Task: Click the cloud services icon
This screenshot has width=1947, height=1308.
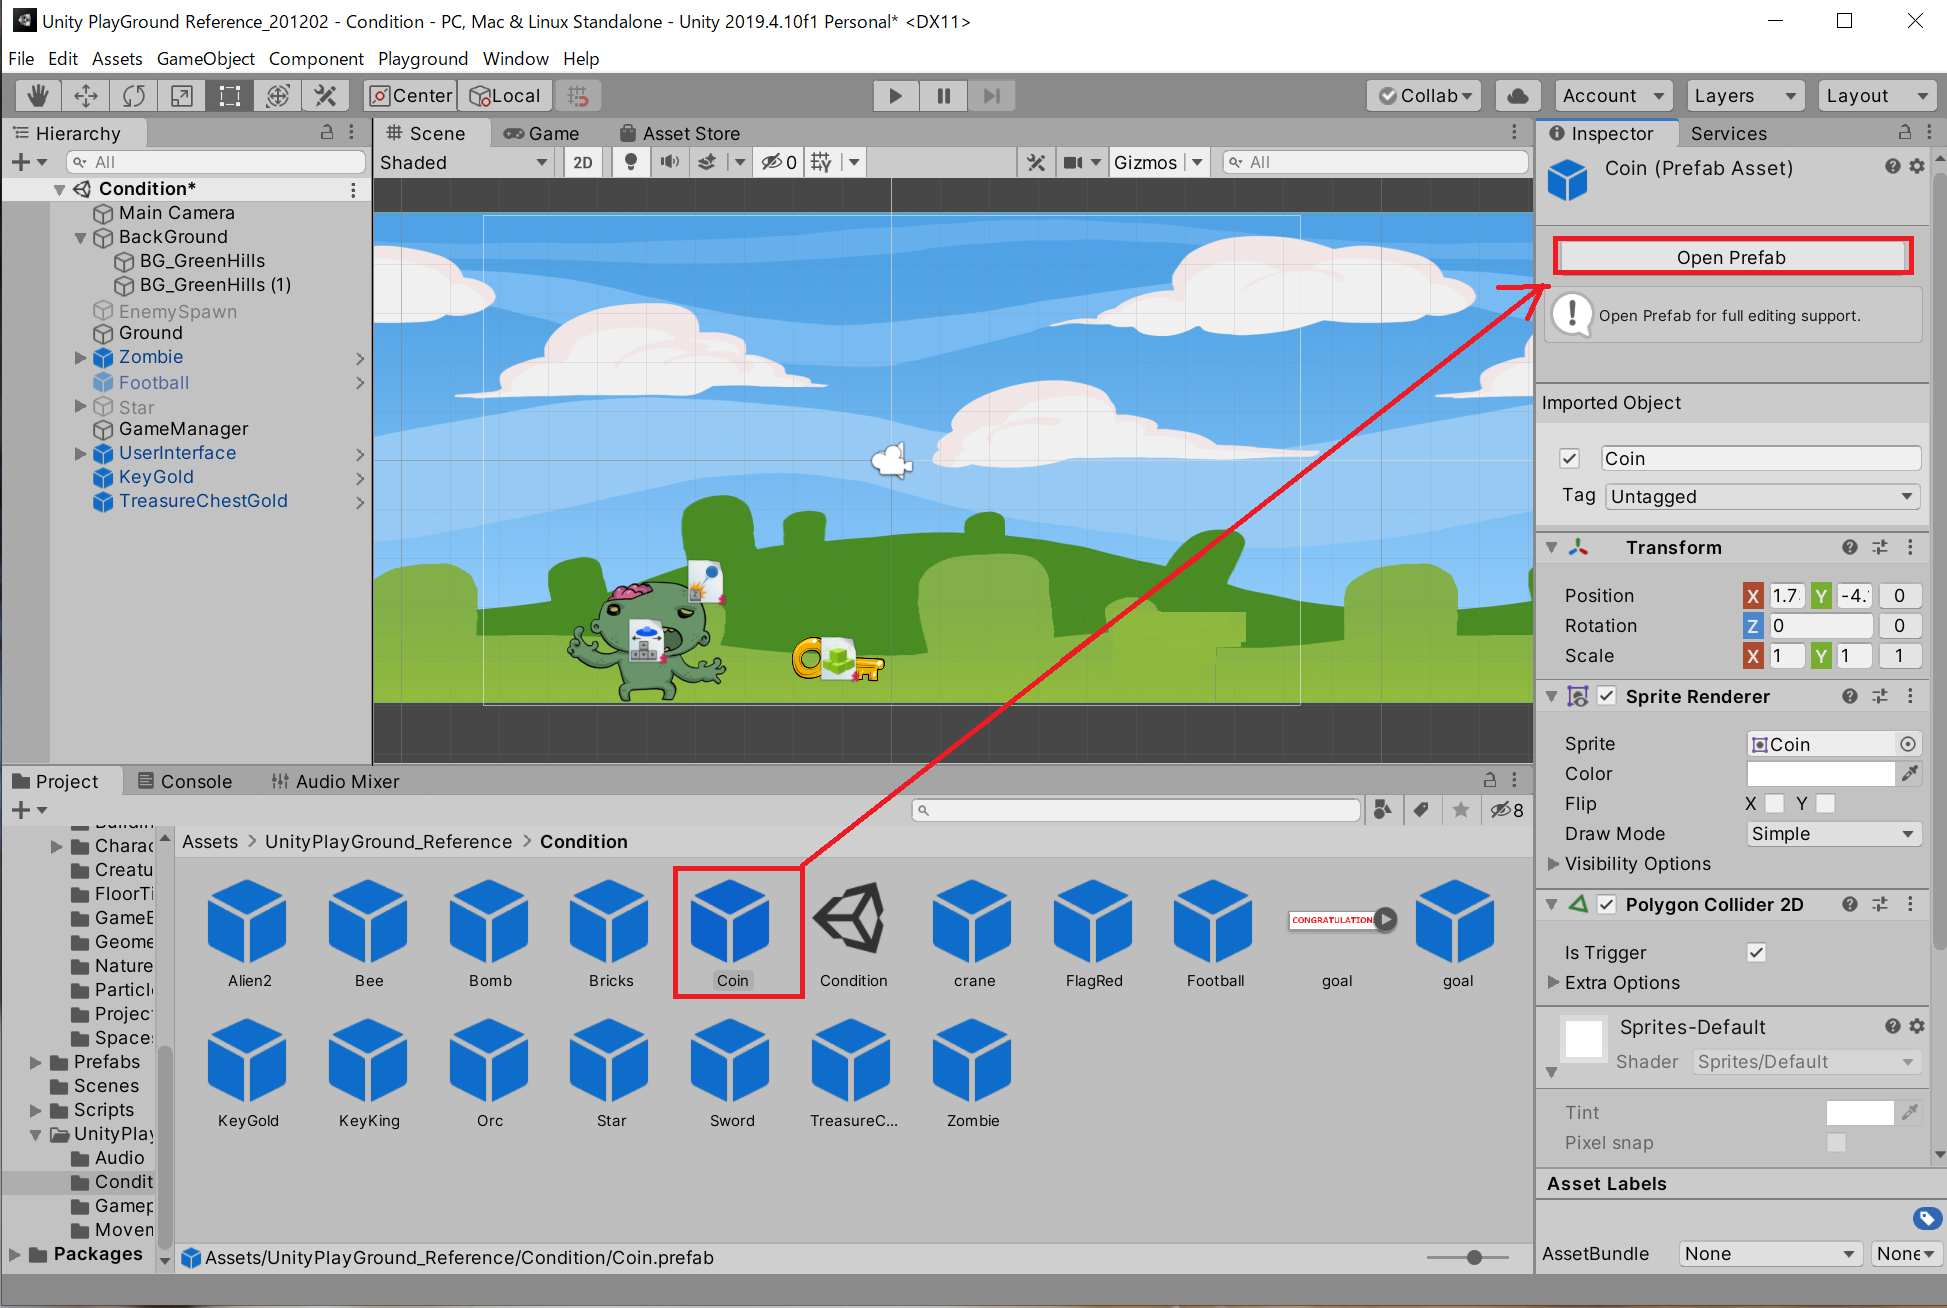Action: click(x=1517, y=96)
